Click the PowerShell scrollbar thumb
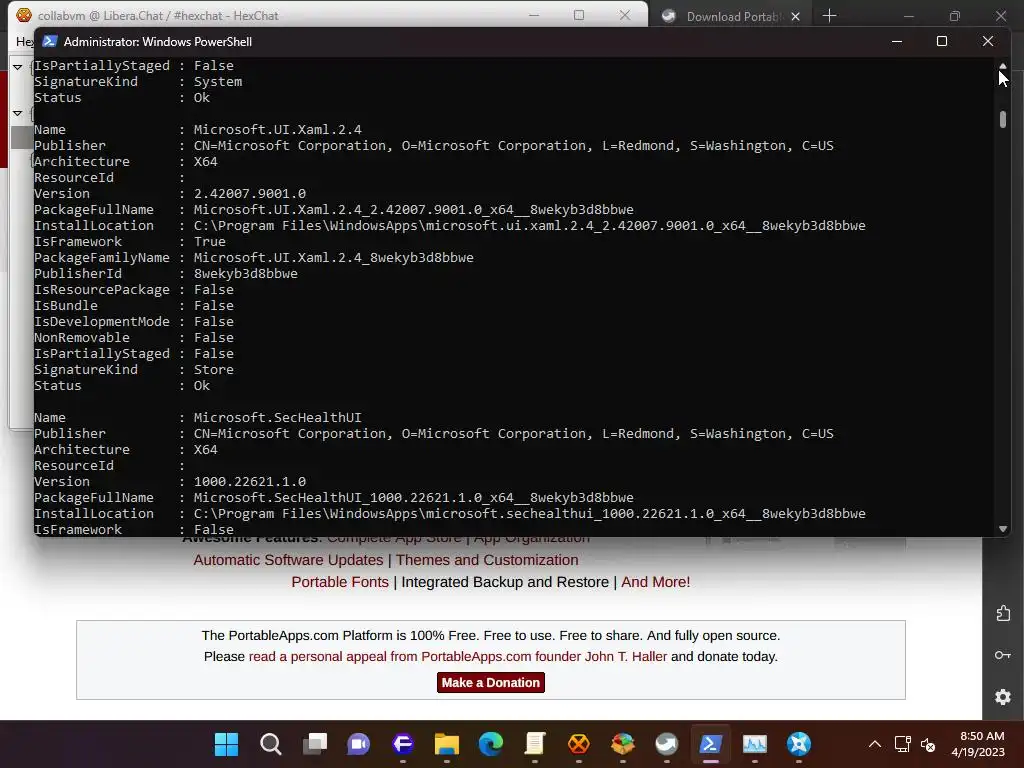The width and height of the screenshot is (1024, 768). tap(1003, 120)
